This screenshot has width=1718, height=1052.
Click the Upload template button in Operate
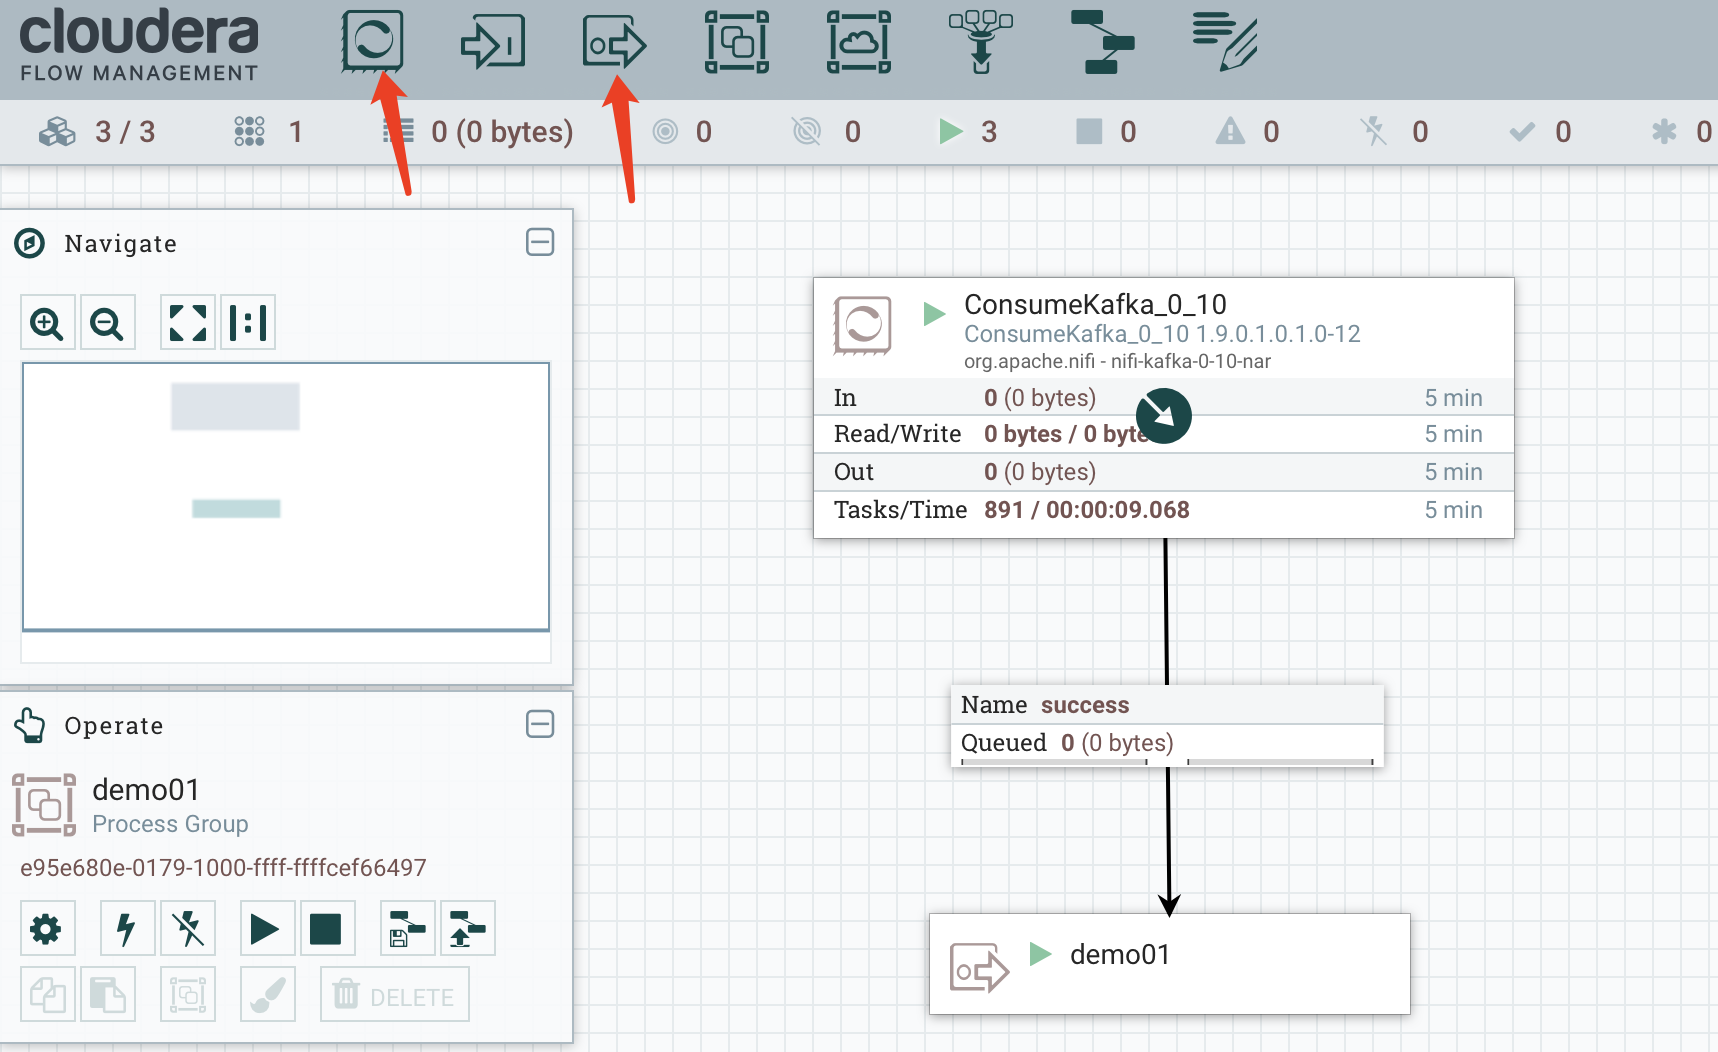[467, 929]
